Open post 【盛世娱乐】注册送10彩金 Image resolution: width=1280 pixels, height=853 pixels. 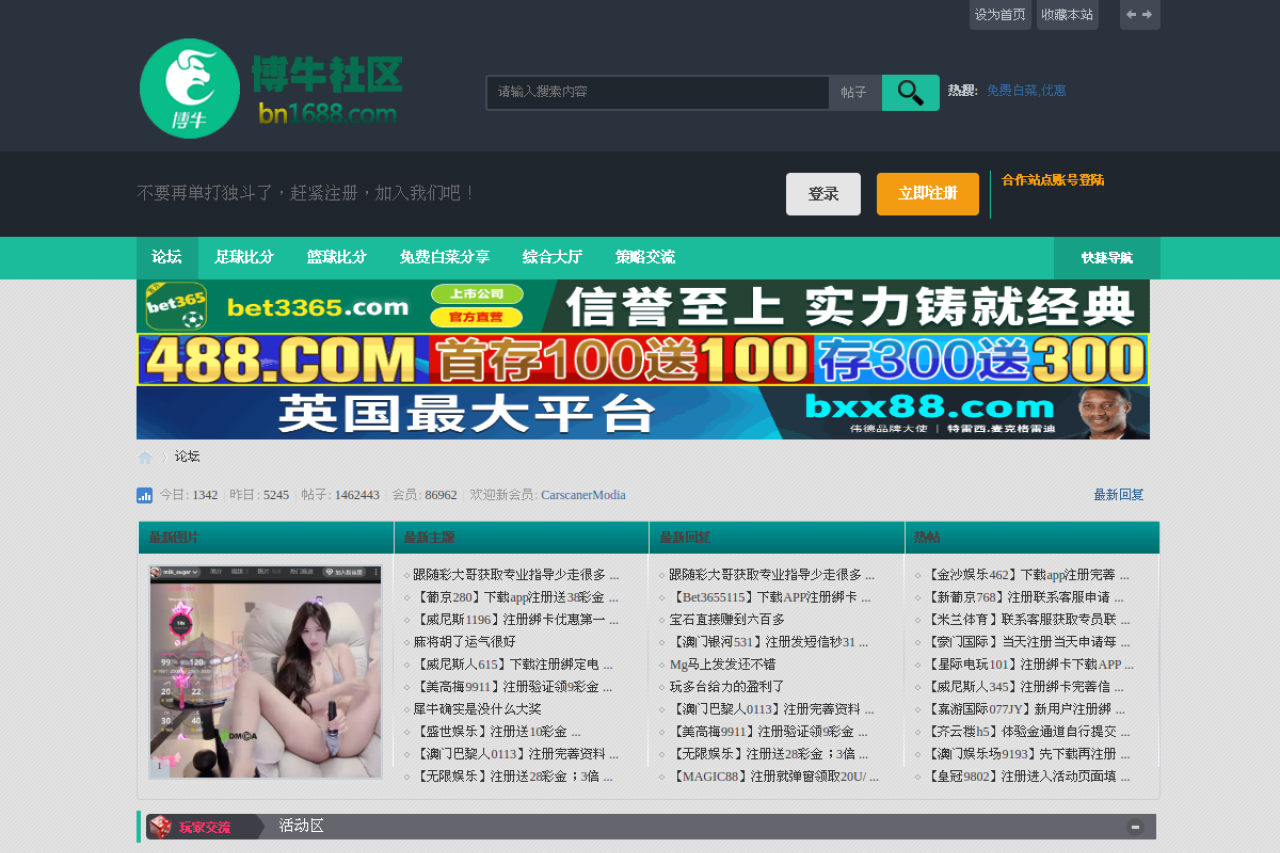pos(497,732)
